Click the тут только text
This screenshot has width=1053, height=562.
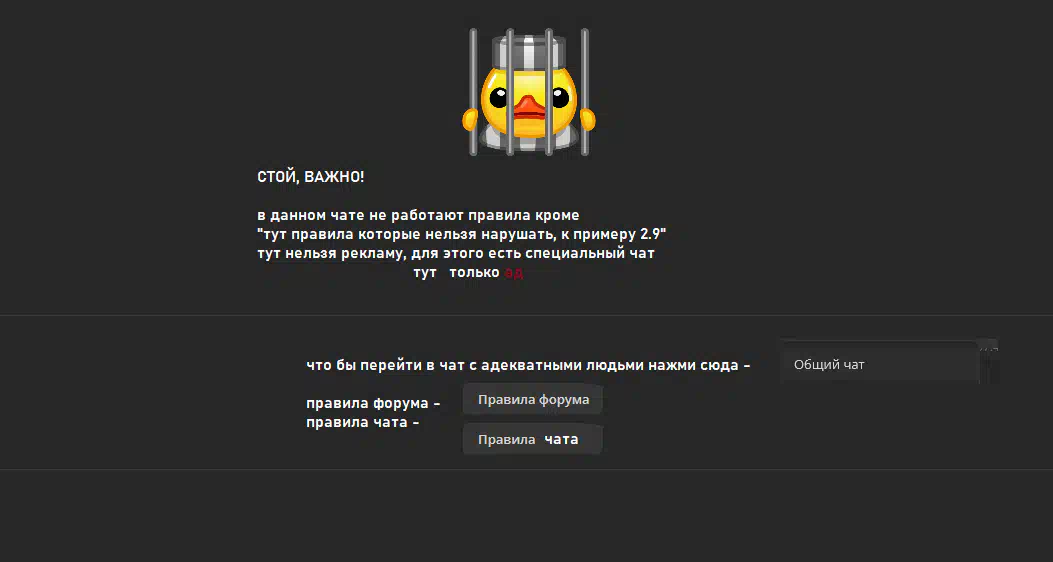457,273
